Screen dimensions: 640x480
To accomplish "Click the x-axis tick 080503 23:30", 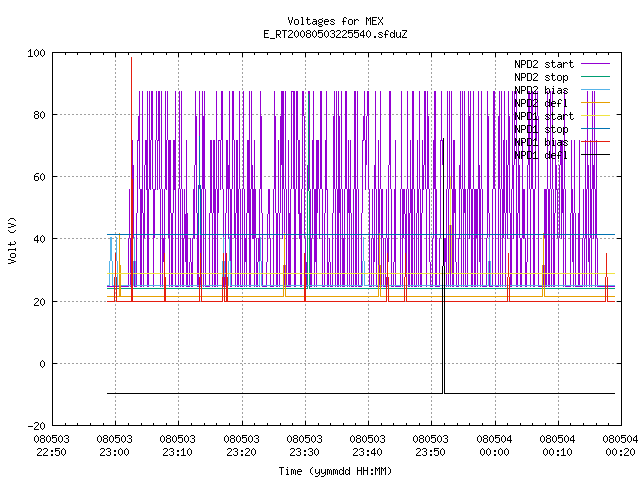I will point(304,446).
